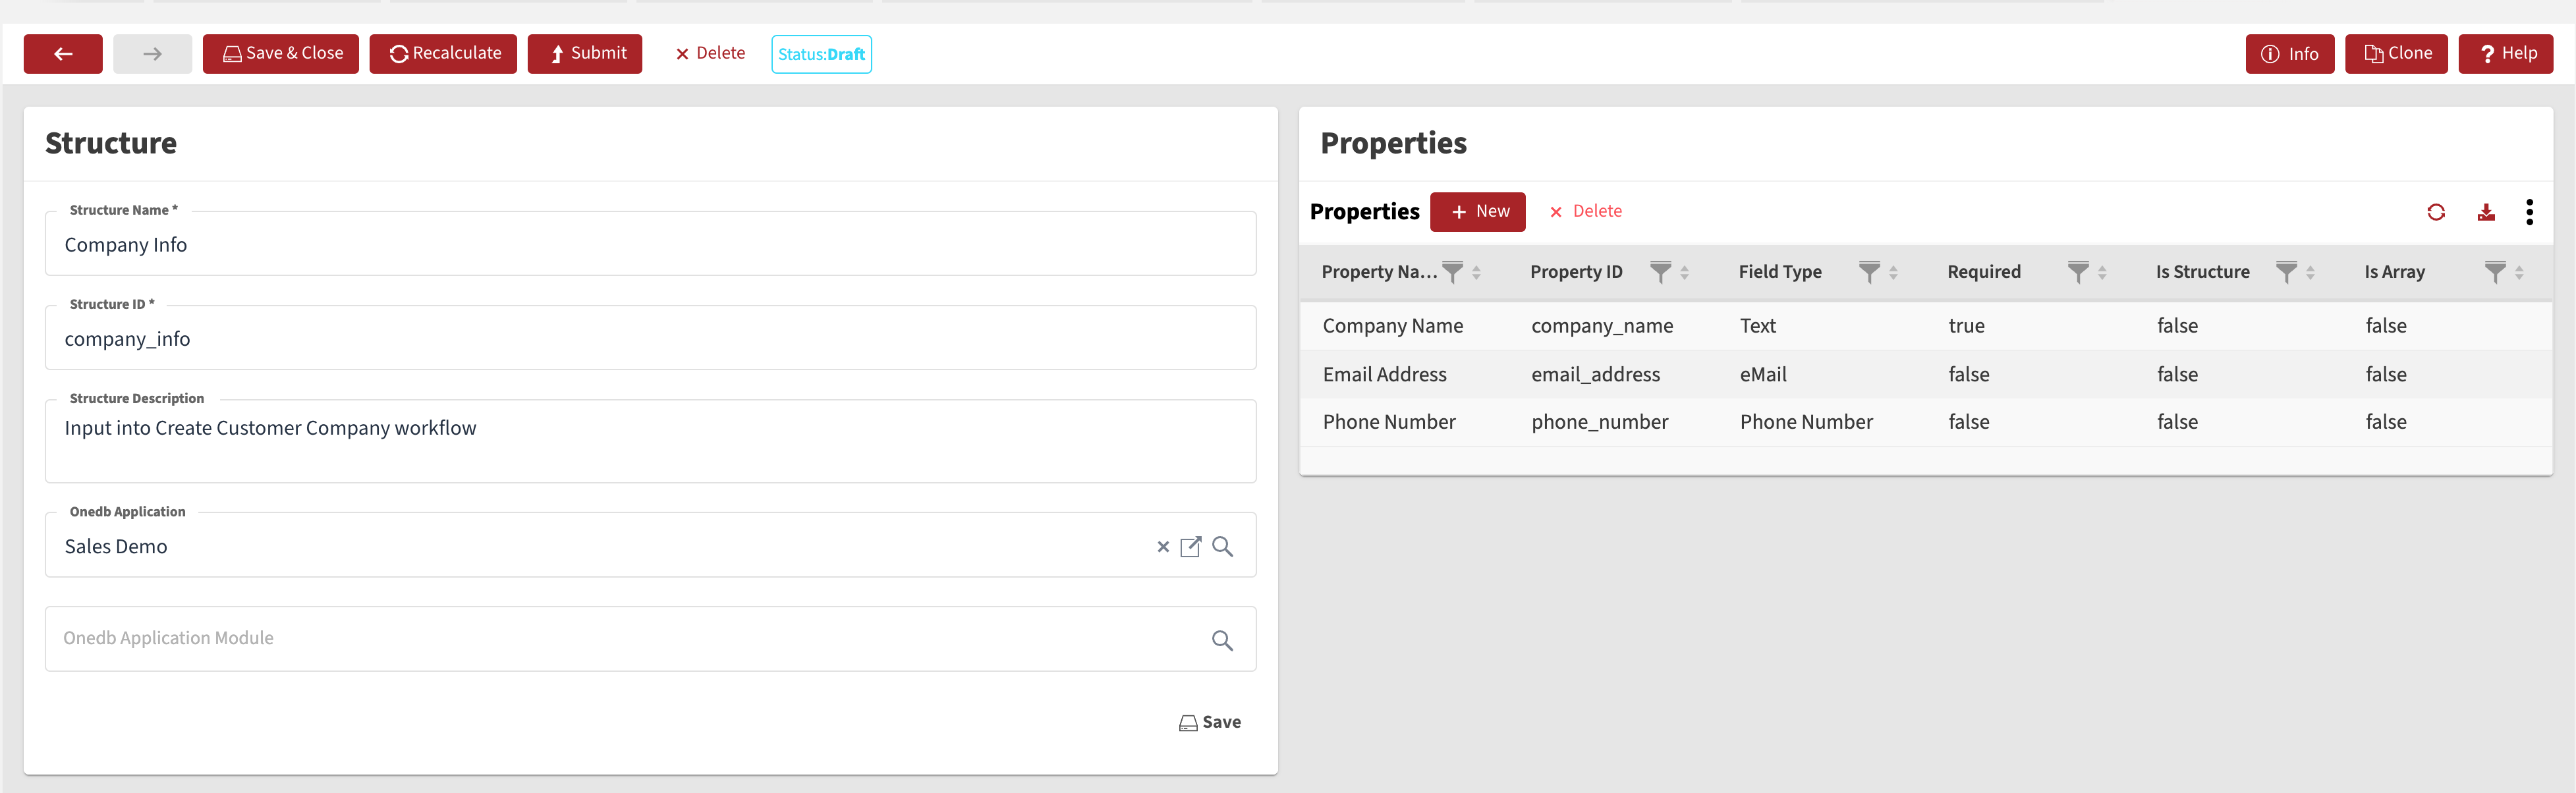Search for an Onedb Application
This screenshot has width=2576, height=793.
pos(1222,547)
